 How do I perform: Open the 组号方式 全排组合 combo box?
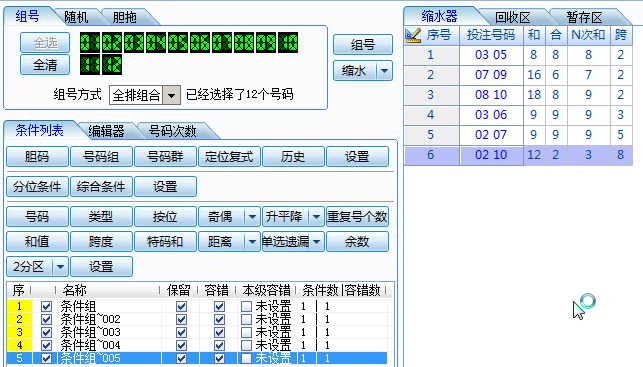pos(145,95)
